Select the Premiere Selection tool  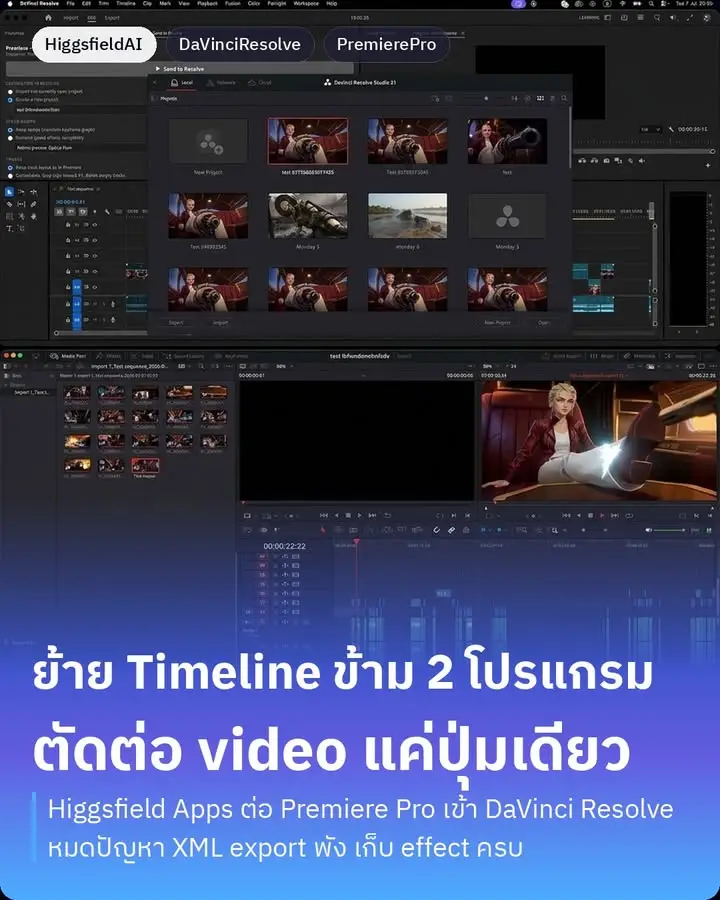pyautogui.click(x=9, y=192)
